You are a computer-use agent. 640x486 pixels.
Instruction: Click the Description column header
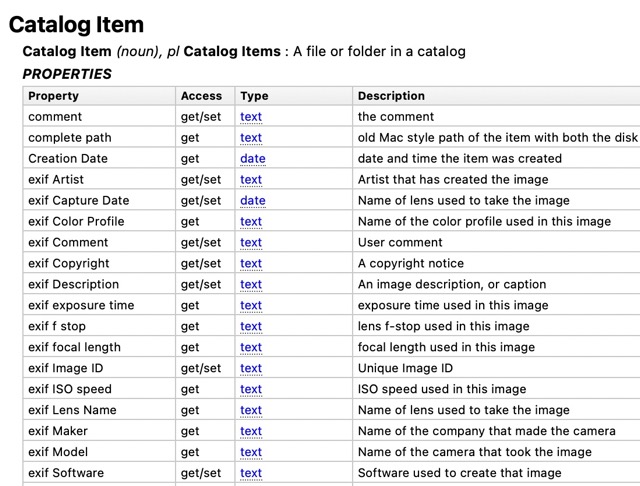[391, 96]
